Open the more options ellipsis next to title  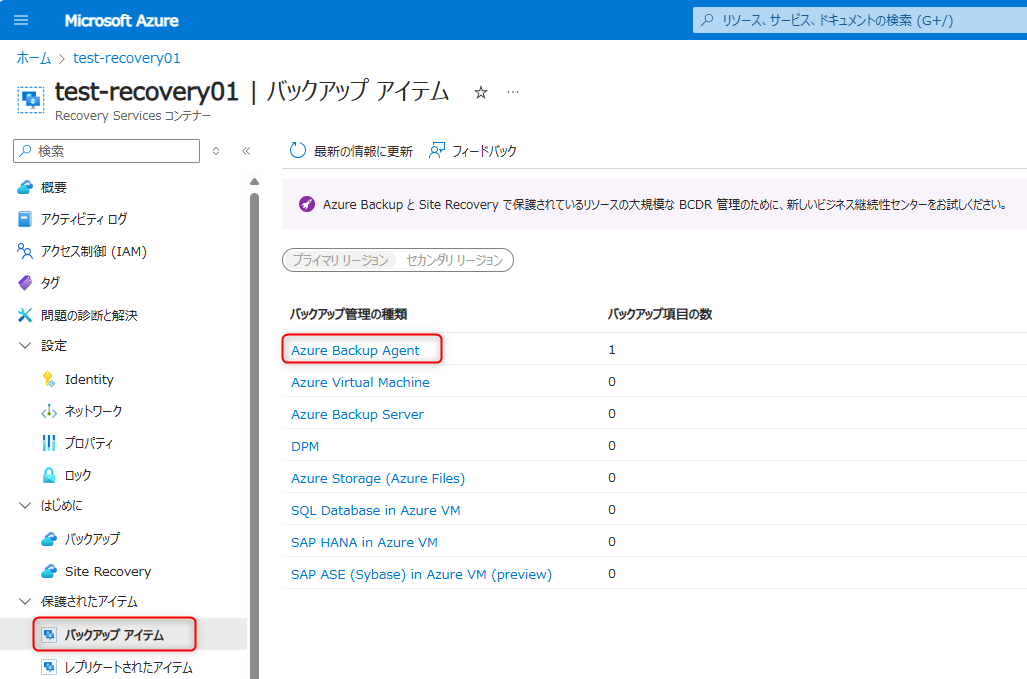pyautogui.click(x=513, y=92)
